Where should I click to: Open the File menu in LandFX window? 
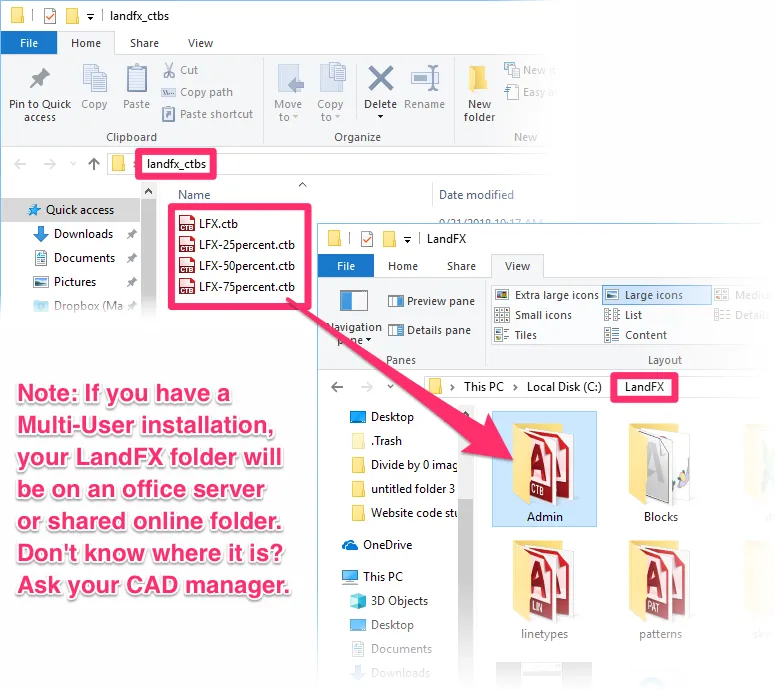[x=346, y=266]
